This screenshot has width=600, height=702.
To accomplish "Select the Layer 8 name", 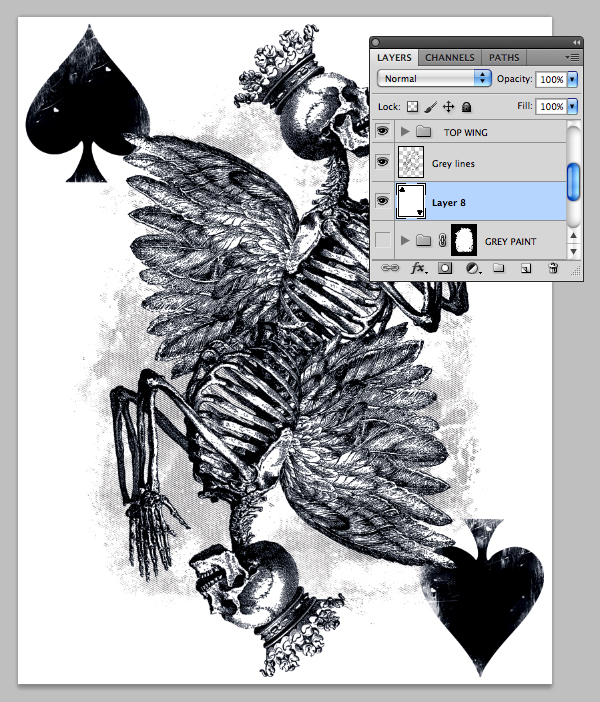I will [449, 203].
